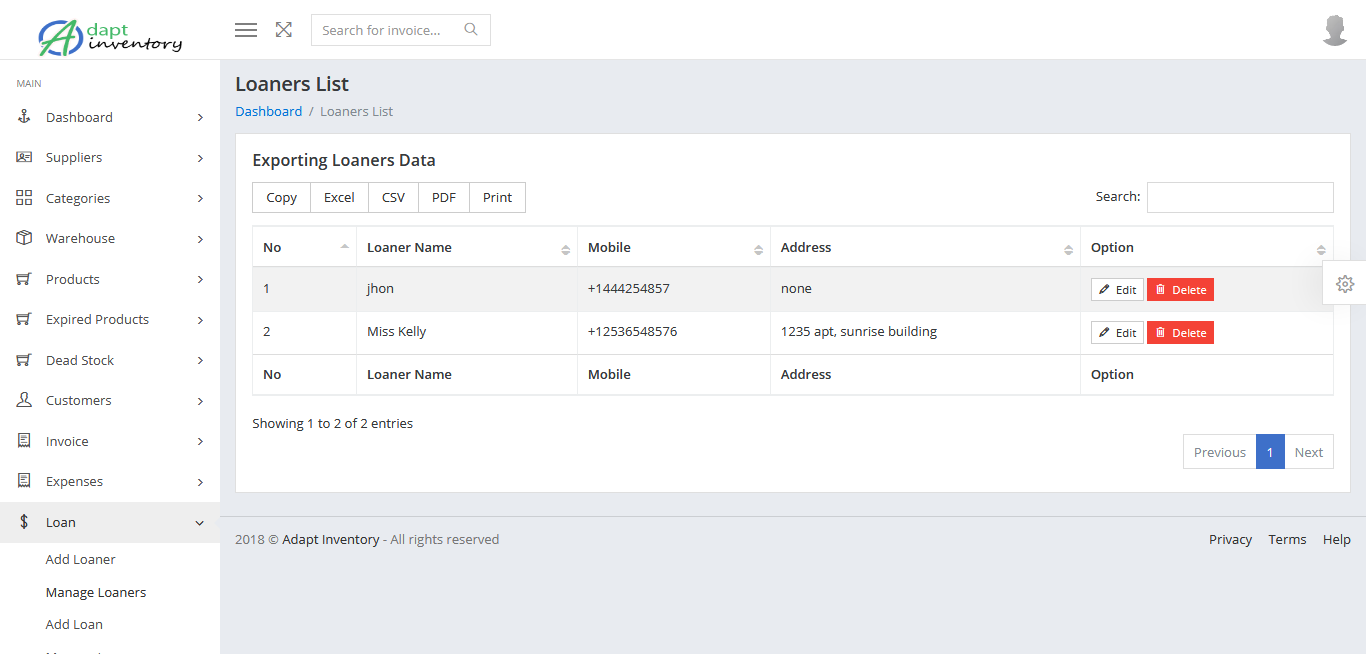
Task: Open the settings gear panel
Action: (1345, 284)
